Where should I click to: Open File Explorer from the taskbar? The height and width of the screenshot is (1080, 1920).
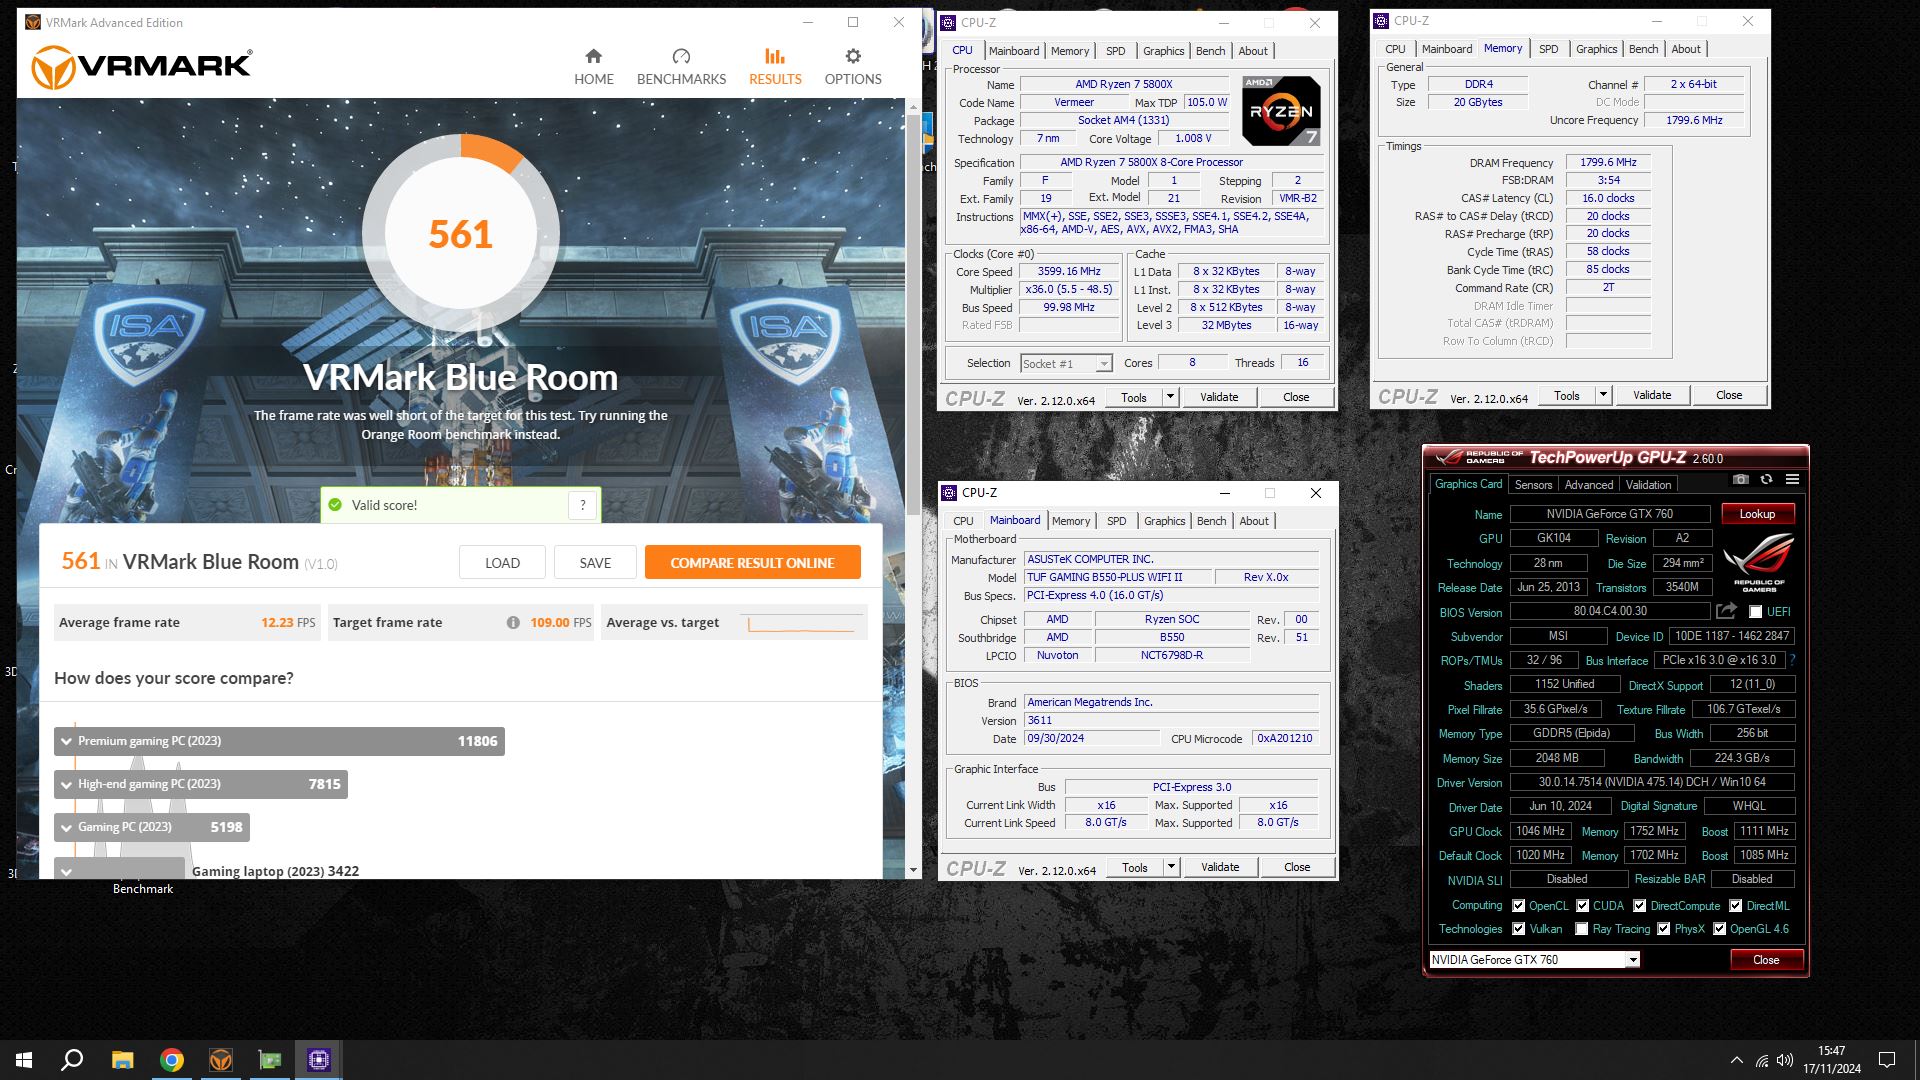click(x=122, y=1060)
